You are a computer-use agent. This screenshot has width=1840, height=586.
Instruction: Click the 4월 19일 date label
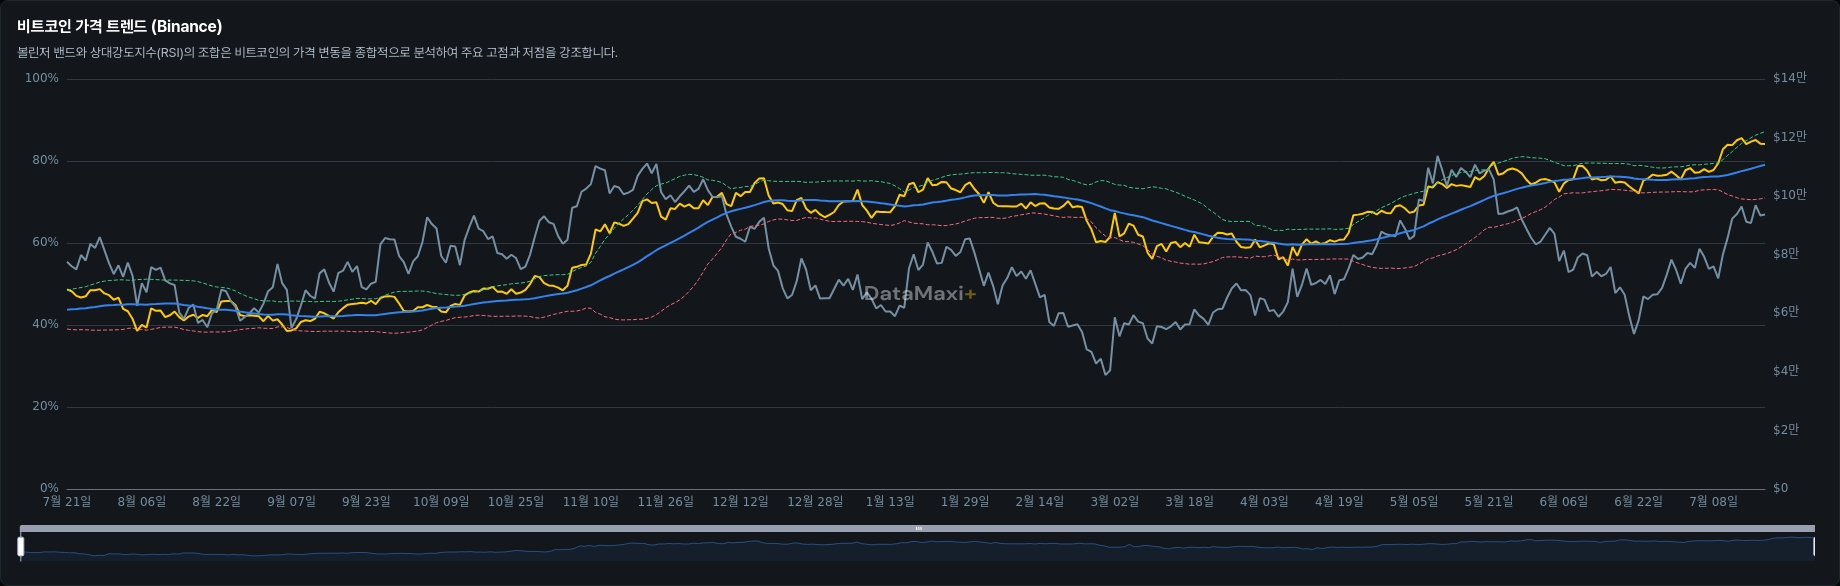pos(1339,501)
